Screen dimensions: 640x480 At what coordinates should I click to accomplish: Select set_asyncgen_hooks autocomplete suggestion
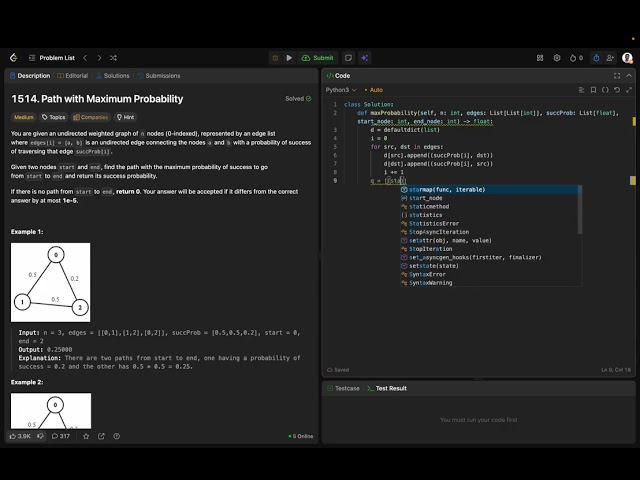coord(489,258)
